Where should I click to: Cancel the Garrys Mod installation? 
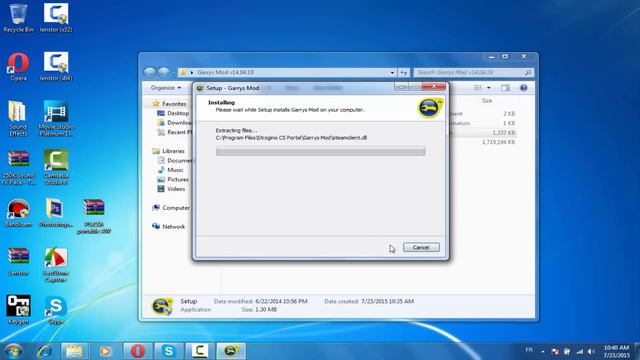tap(421, 247)
